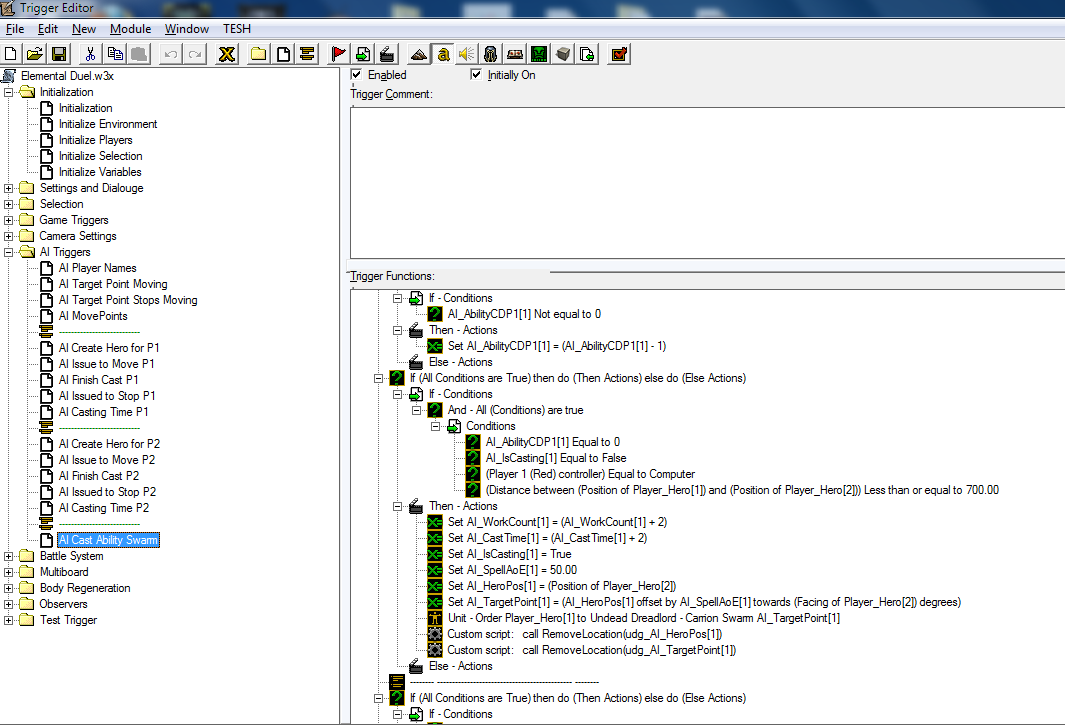Toggle the Enabled checkbox
Viewport: 1065px width, 725px height.
356,74
